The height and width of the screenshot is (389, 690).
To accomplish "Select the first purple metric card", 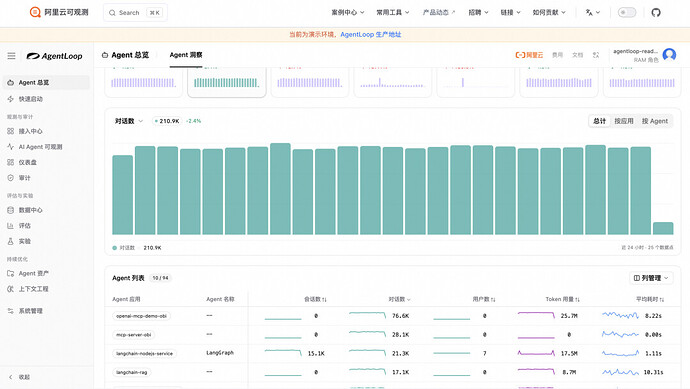I will click(143, 82).
